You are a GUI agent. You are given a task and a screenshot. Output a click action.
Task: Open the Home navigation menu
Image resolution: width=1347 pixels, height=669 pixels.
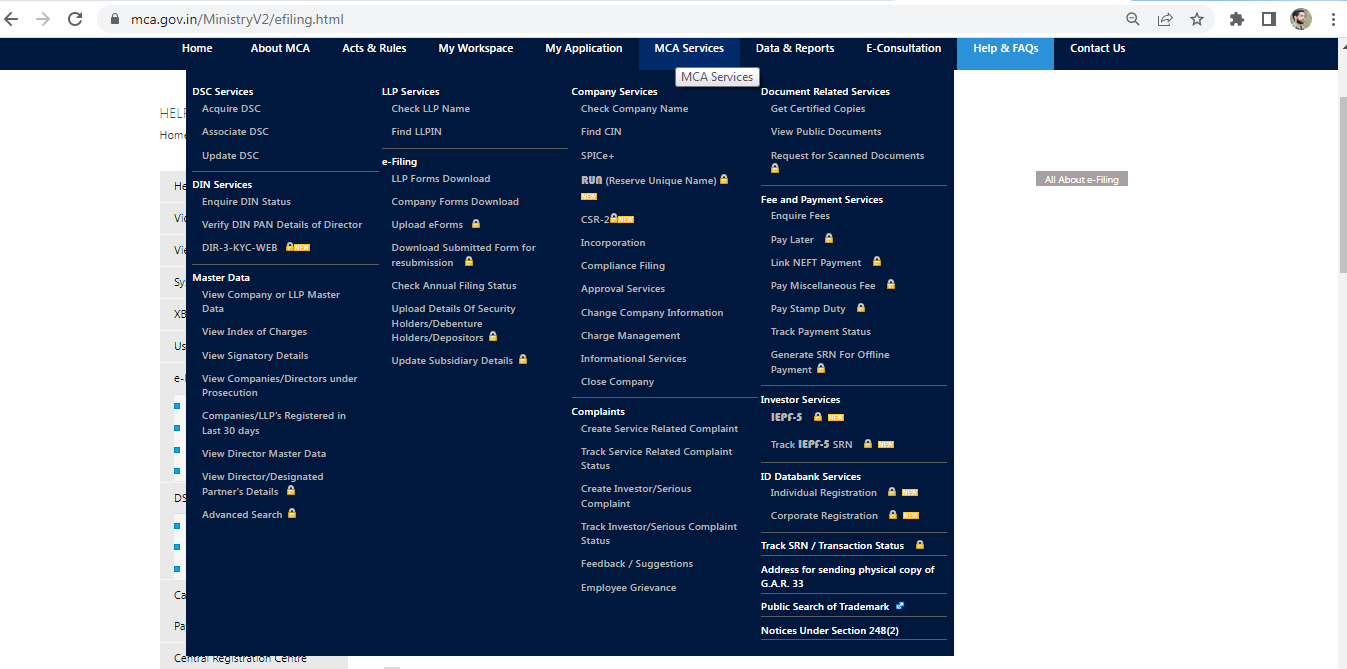(197, 48)
